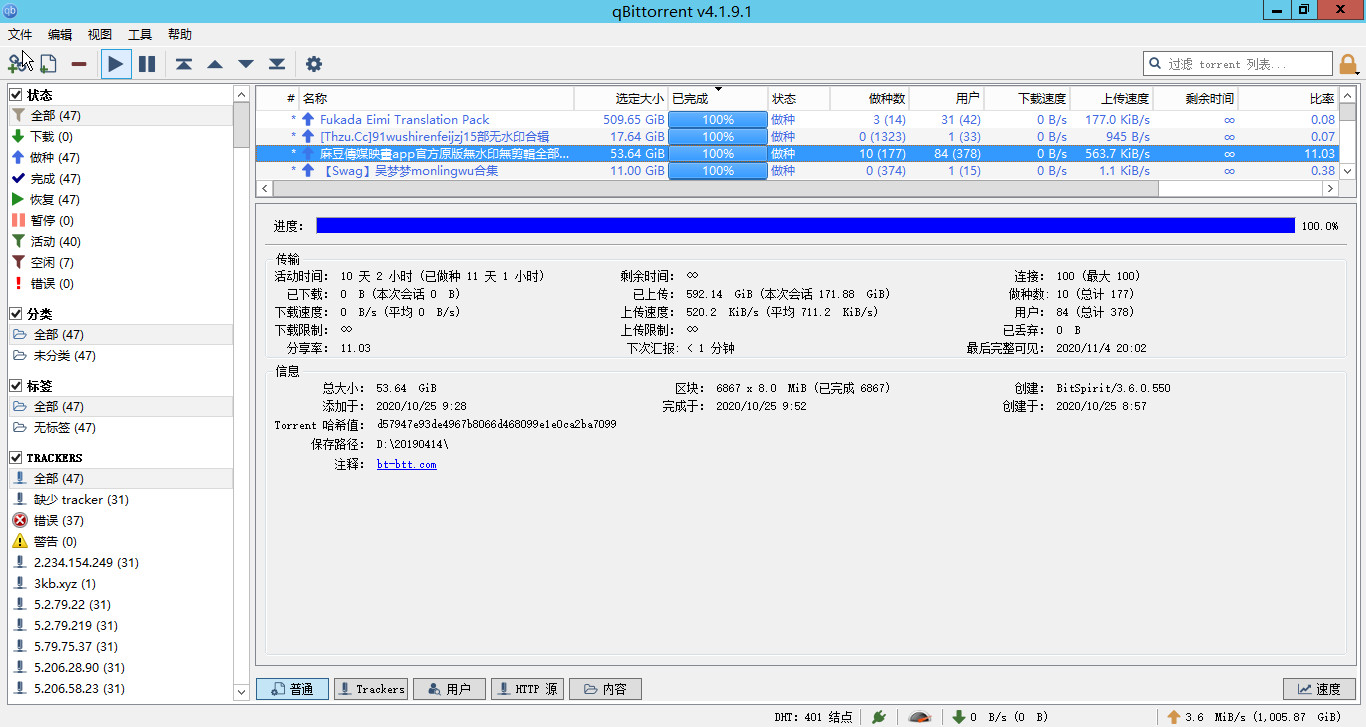Toggle the TRACKERS section checkbox
The width and height of the screenshot is (1366, 727).
pos(16,458)
